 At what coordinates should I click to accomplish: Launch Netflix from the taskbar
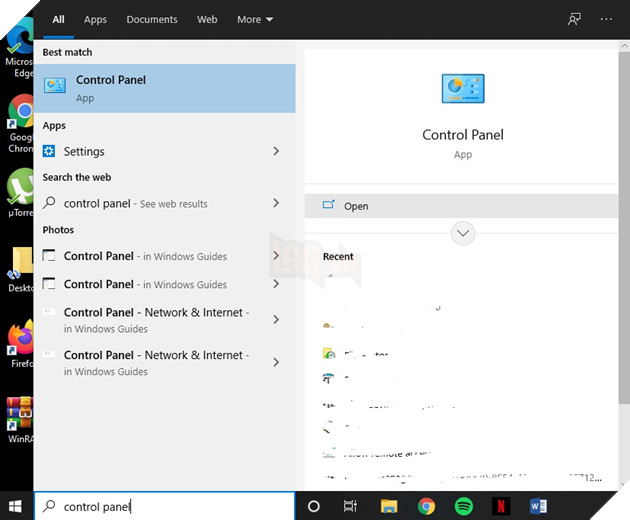501,506
